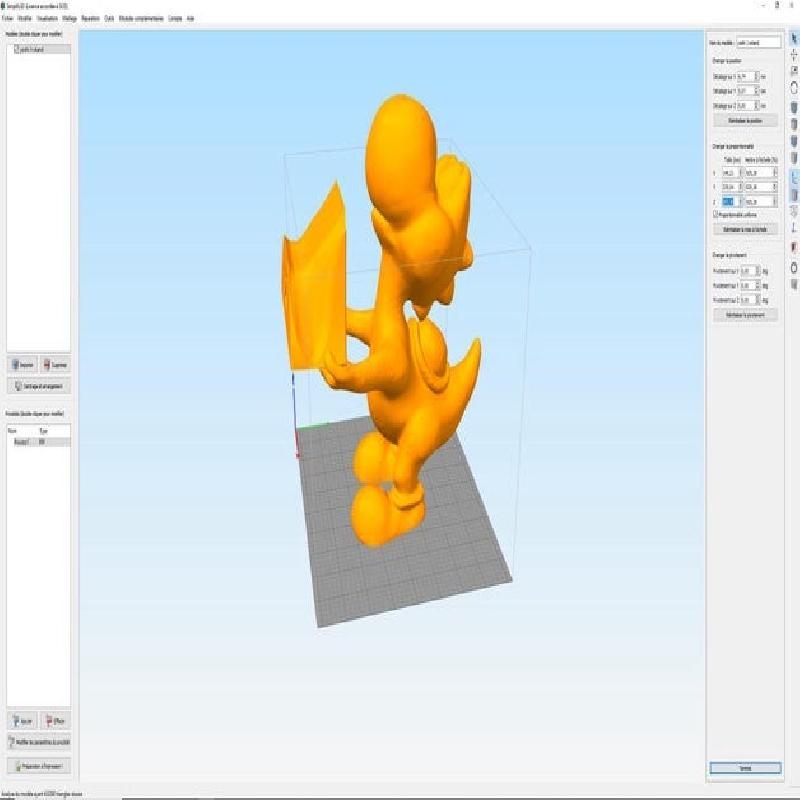Click Réinitialiser la mise à l'échelle

click(x=745, y=229)
